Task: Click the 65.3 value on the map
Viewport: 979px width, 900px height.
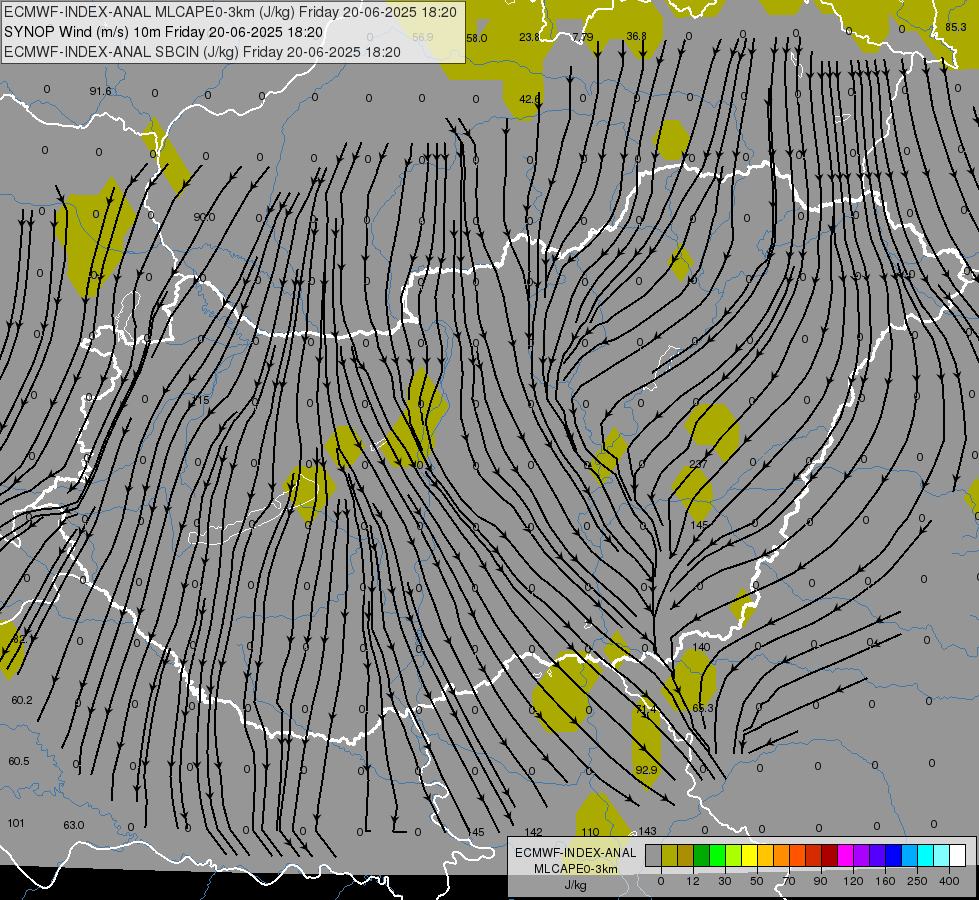Action: [x=702, y=708]
